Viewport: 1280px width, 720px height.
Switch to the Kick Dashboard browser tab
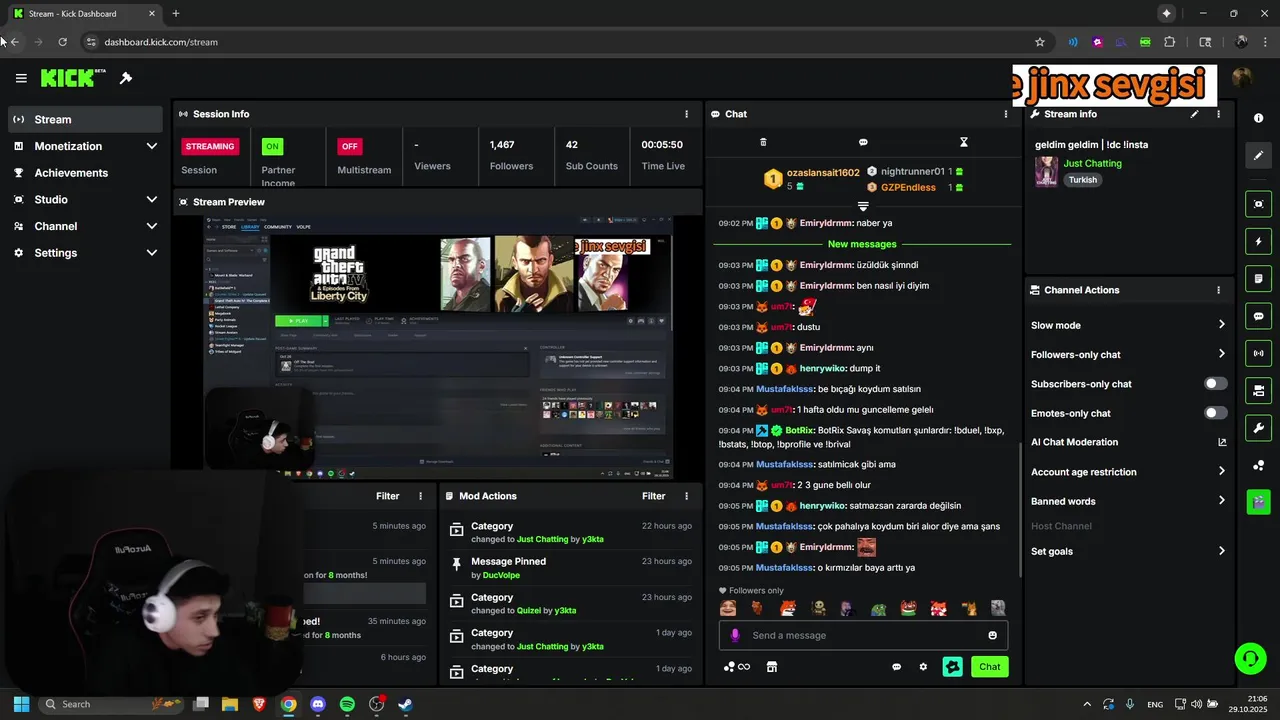coord(84,14)
